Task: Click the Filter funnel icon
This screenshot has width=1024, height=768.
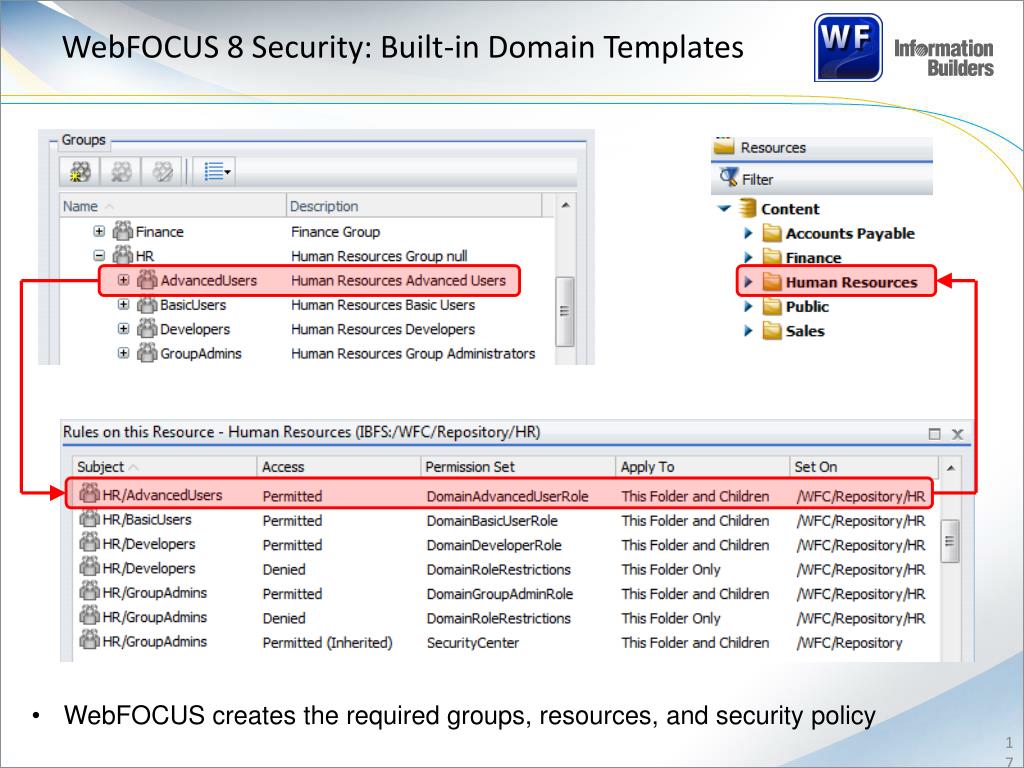Action: (729, 178)
